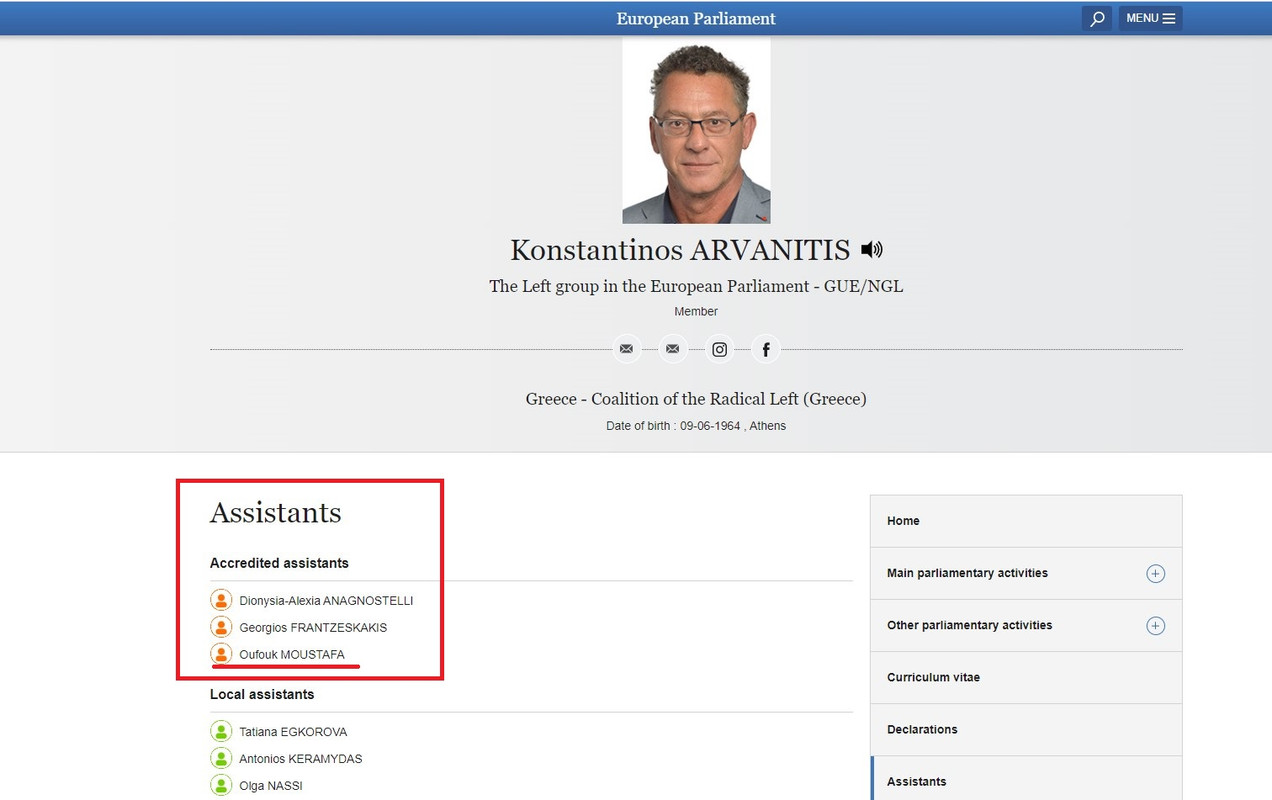
Task: Click the European Parliament header title
Action: pyautogui.click(x=696, y=18)
